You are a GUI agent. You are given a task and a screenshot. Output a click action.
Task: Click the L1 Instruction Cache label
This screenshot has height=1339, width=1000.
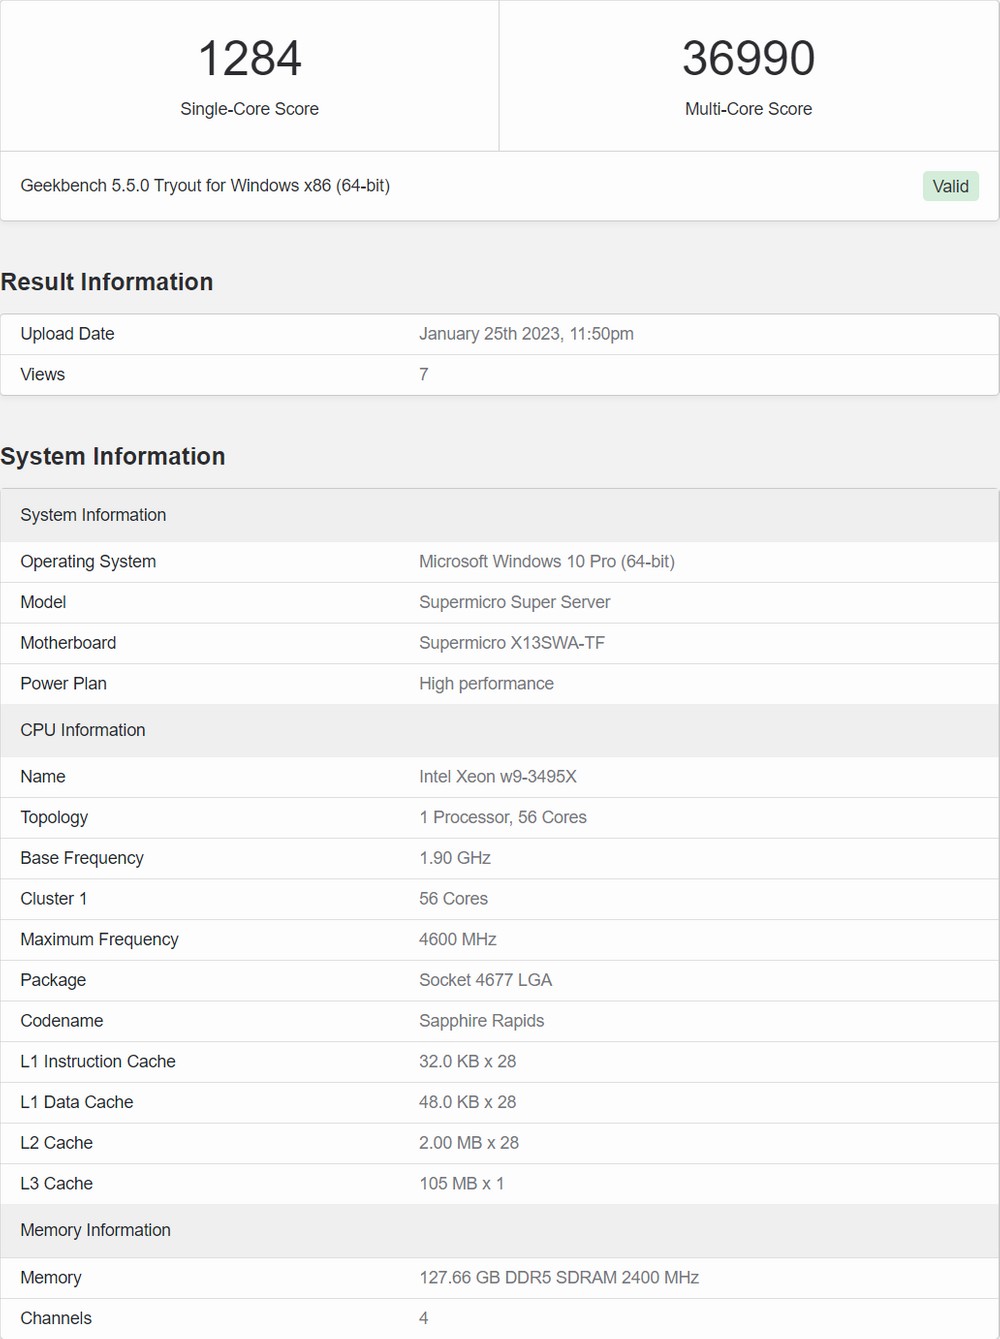point(98,1062)
